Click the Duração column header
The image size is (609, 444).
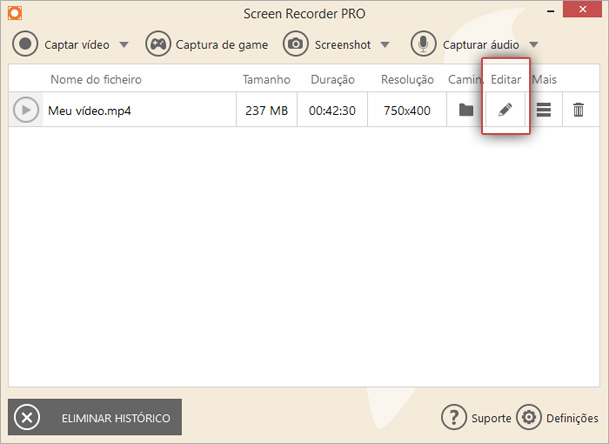point(332,80)
